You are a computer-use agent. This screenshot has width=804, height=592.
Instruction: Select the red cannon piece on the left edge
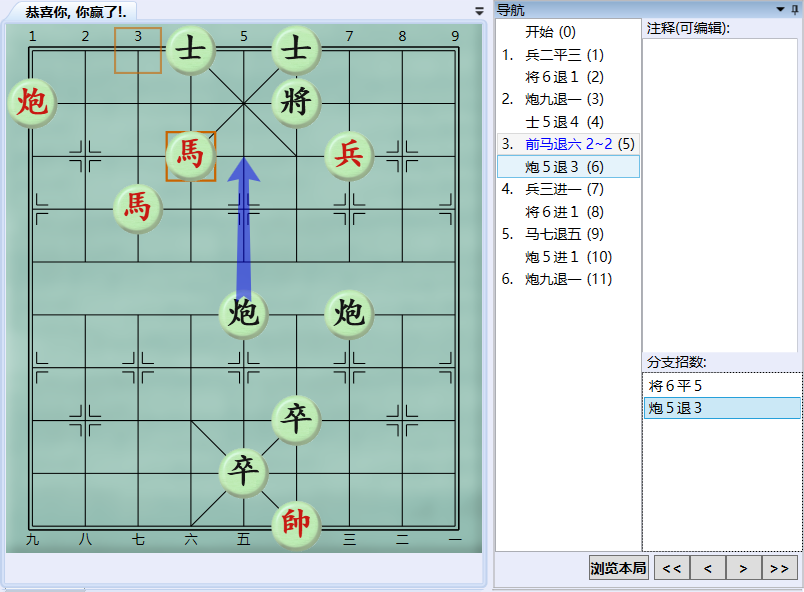pyautogui.click(x=33, y=104)
